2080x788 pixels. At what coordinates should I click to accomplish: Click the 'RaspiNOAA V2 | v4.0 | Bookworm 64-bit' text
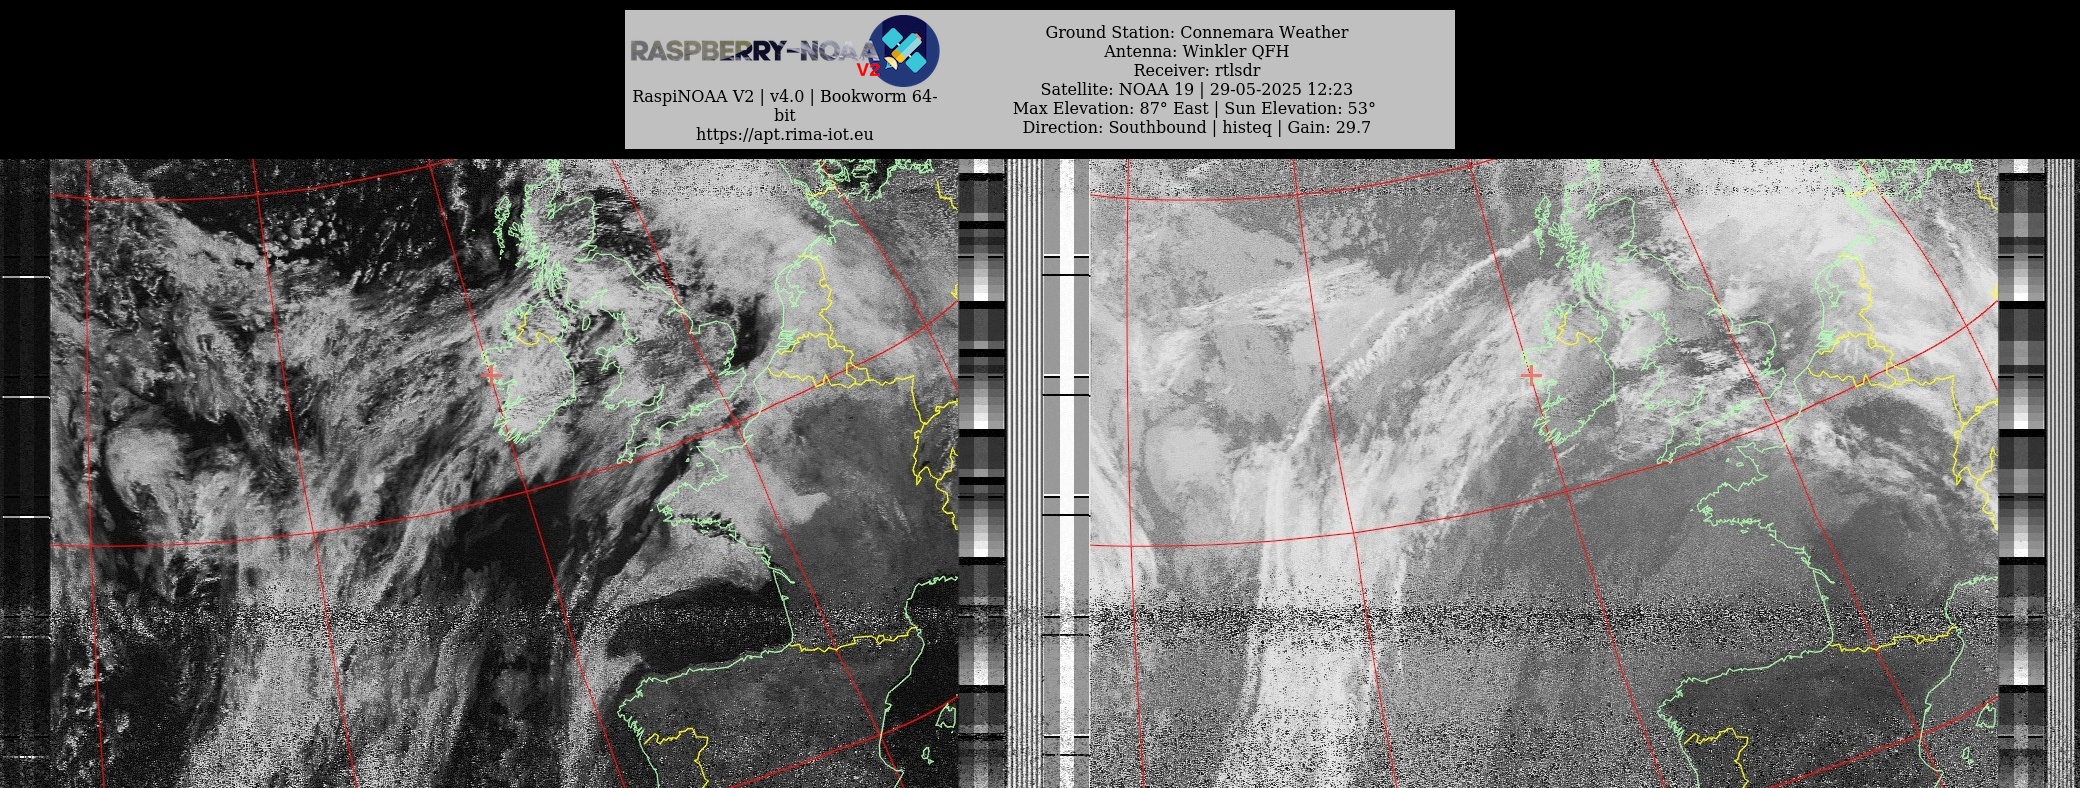coord(785,106)
